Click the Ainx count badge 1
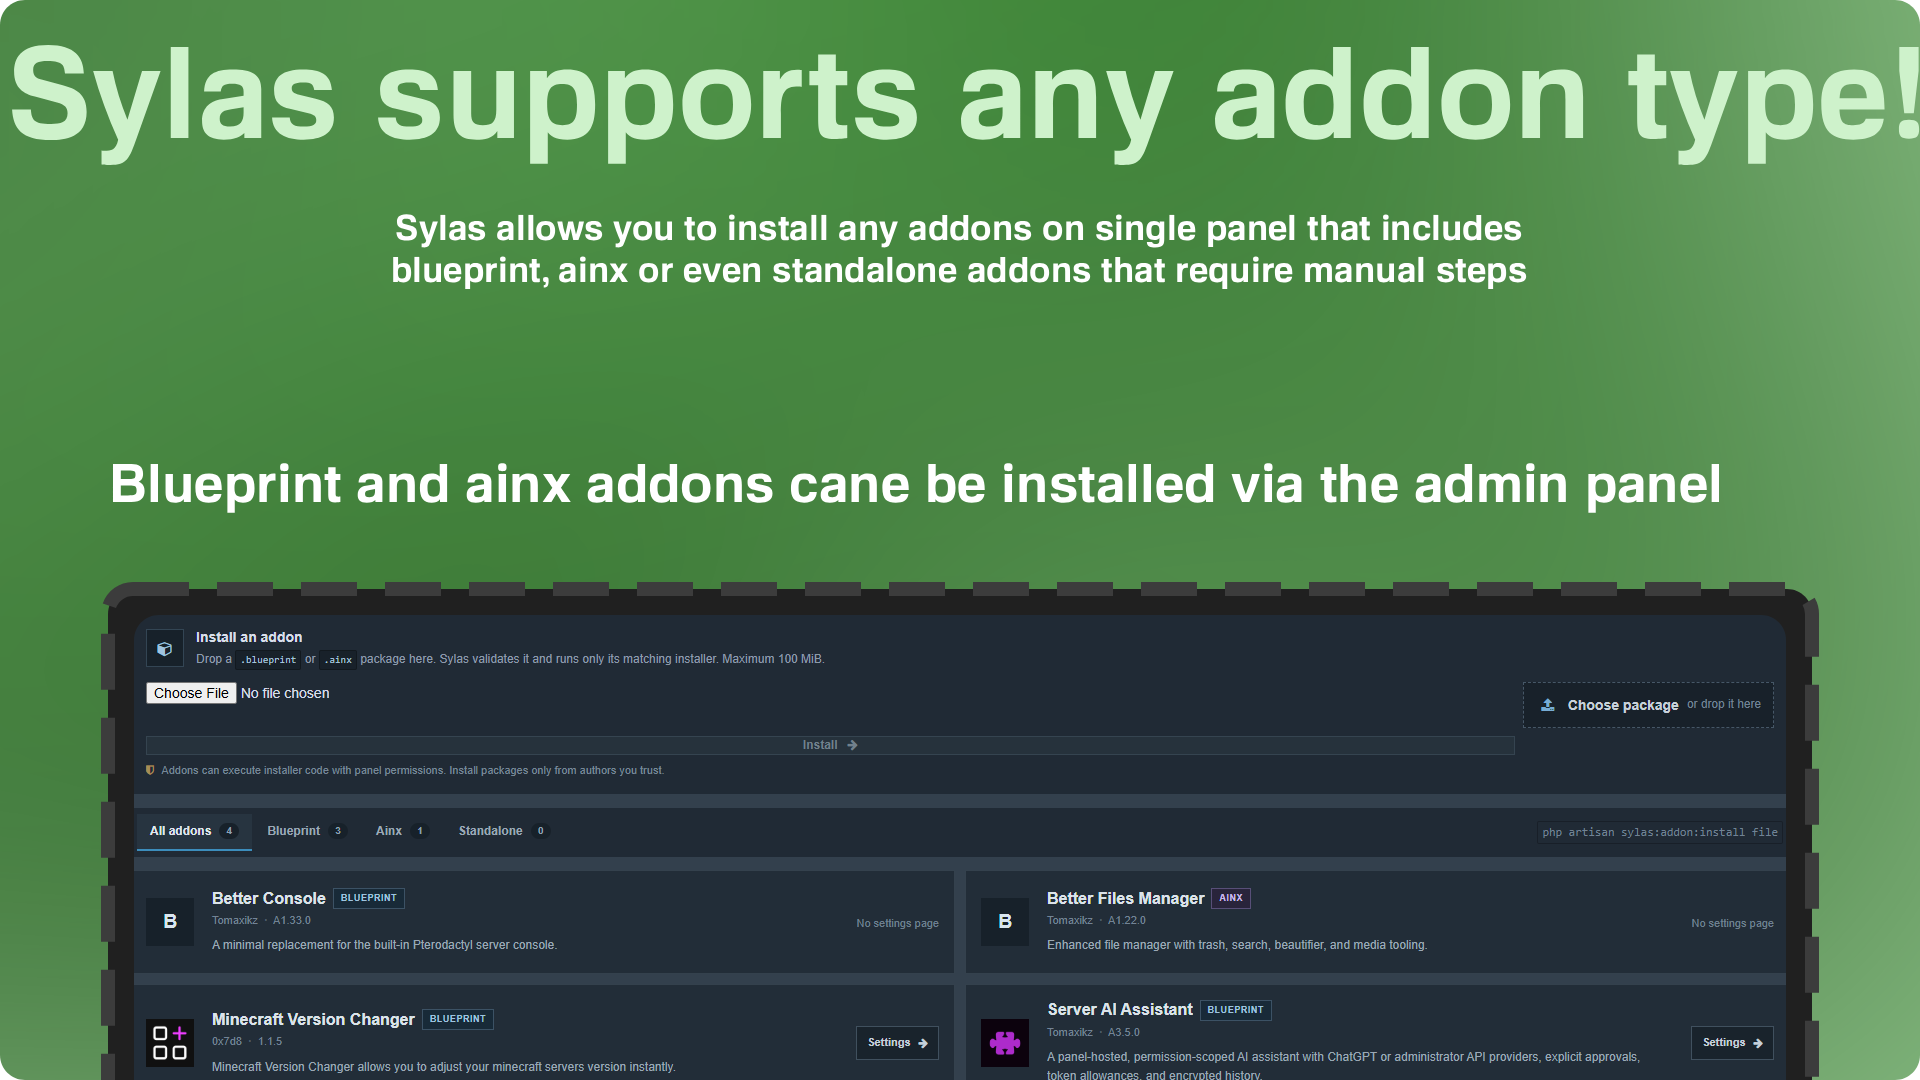Viewport: 1920px width, 1080px height. 420,831
